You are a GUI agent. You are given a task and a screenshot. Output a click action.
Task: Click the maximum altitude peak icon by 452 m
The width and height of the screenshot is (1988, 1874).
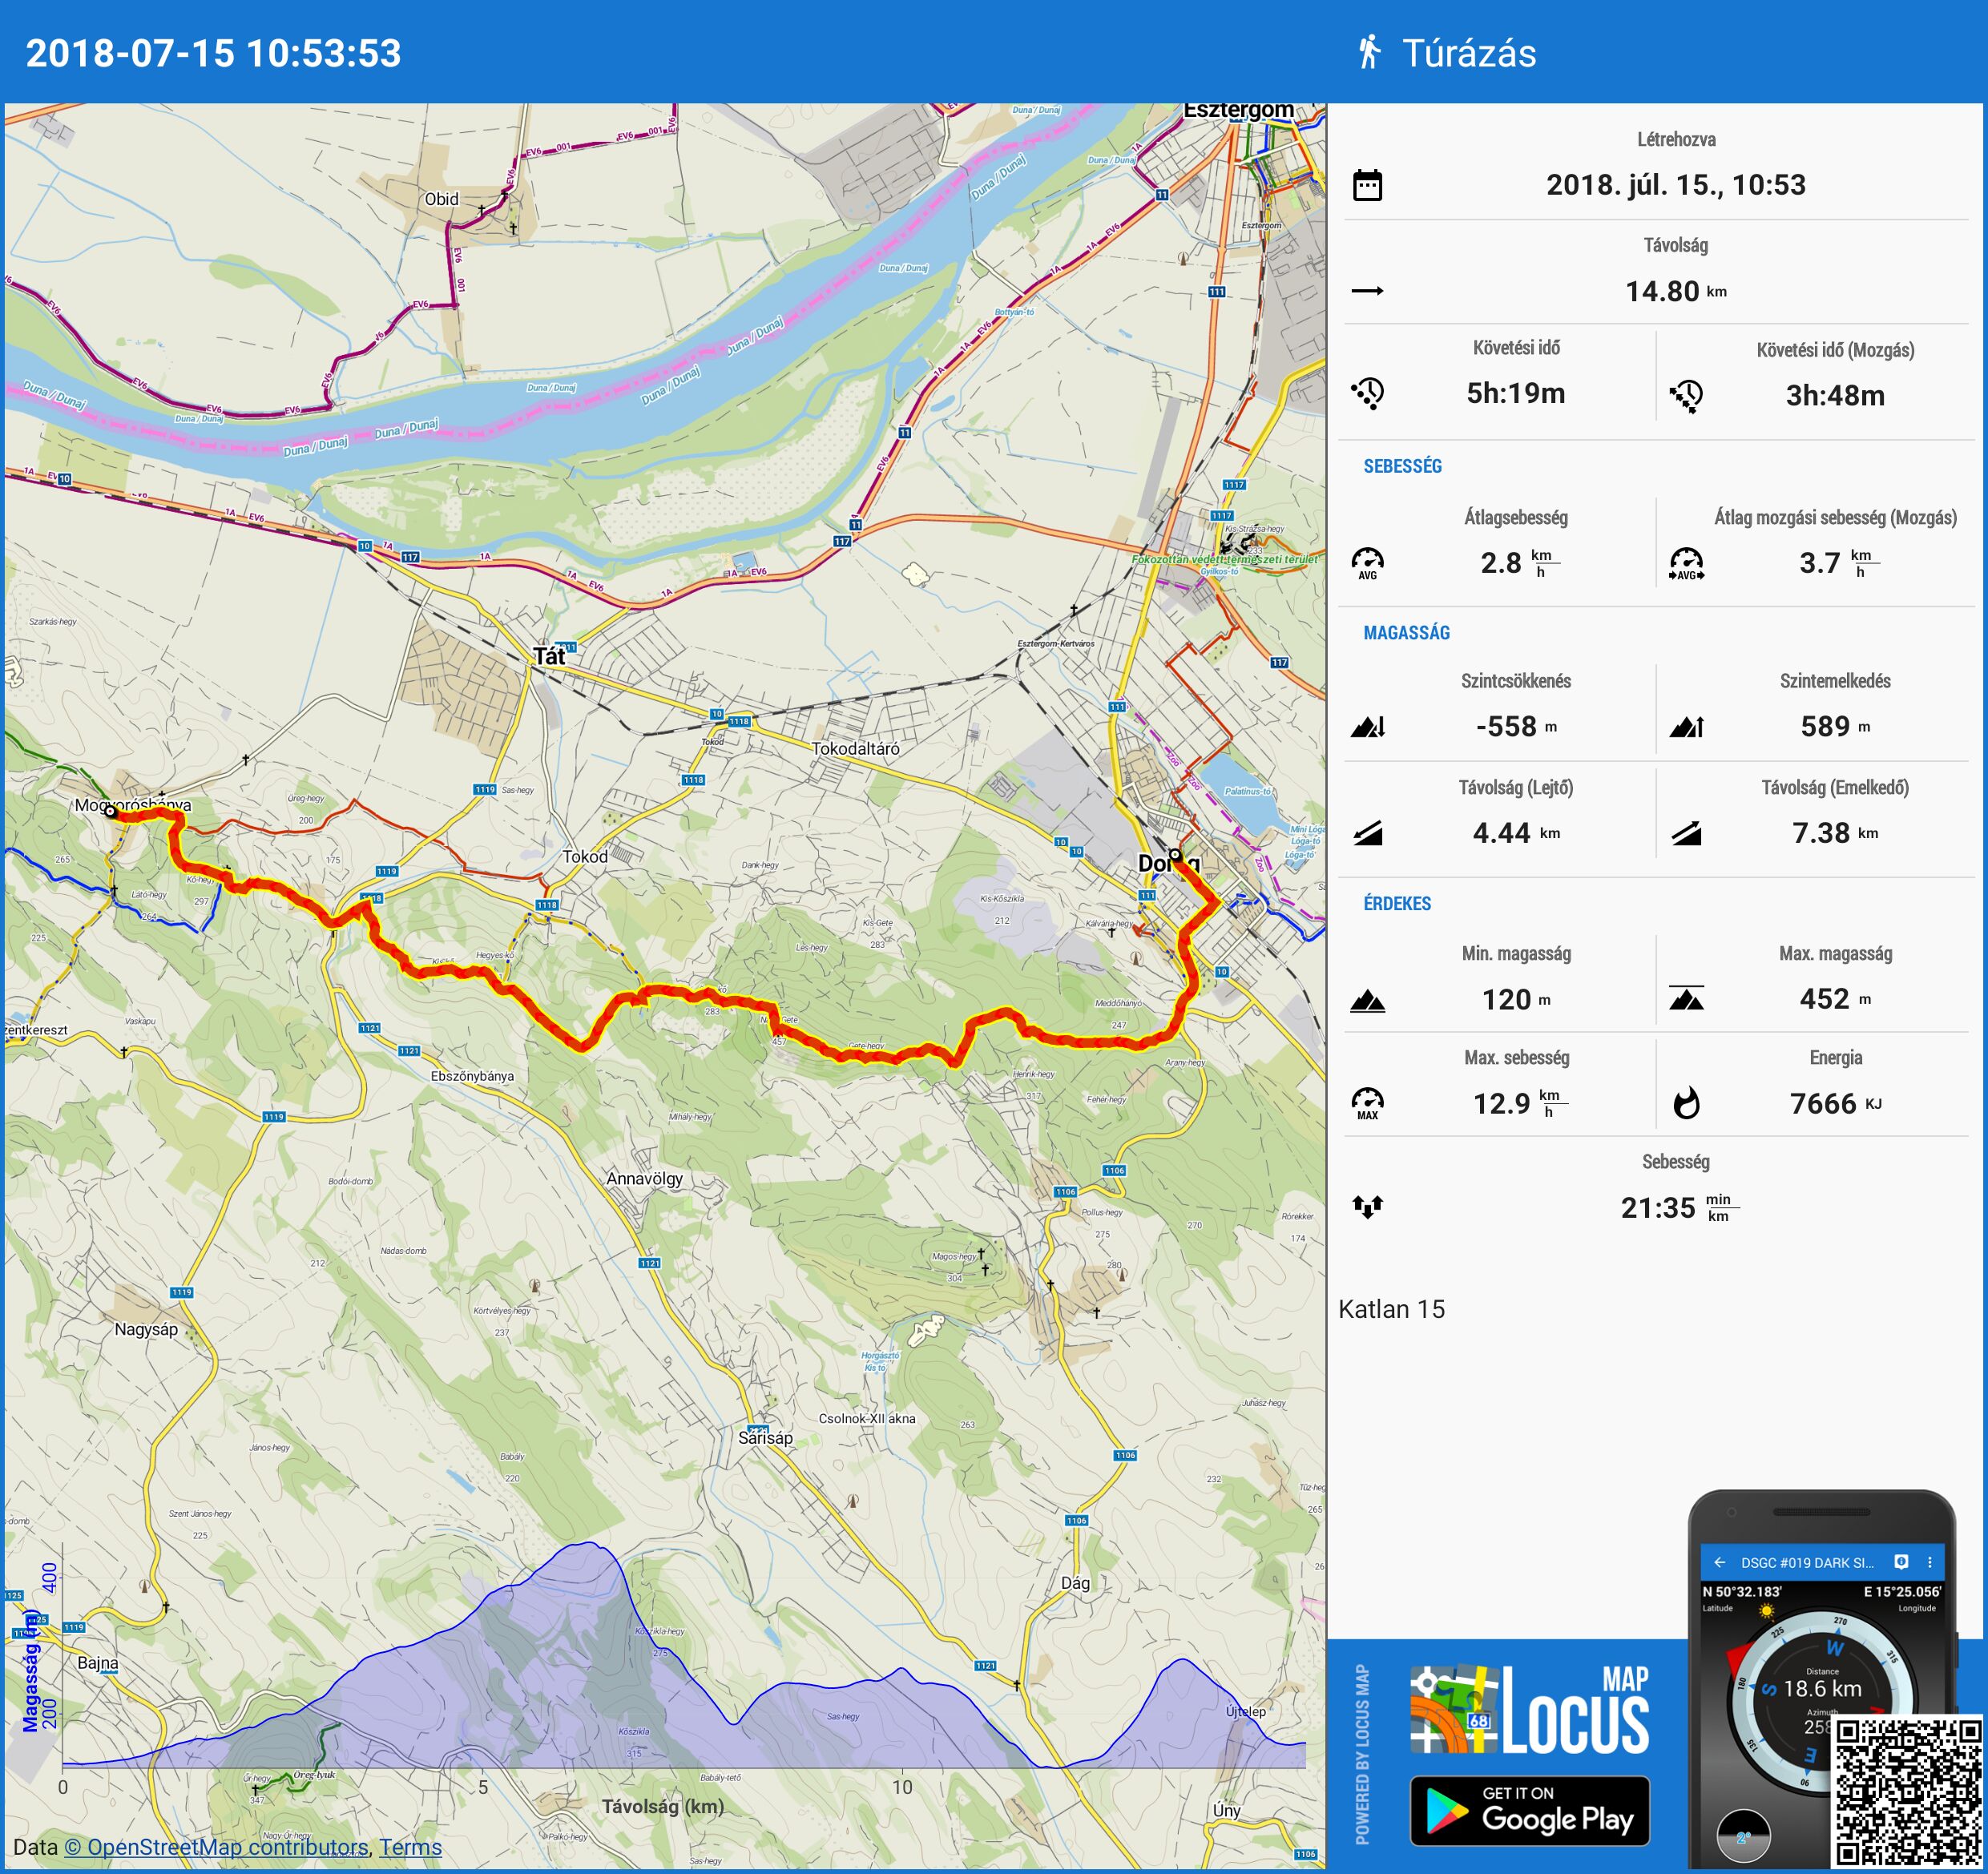click(x=1686, y=998)
